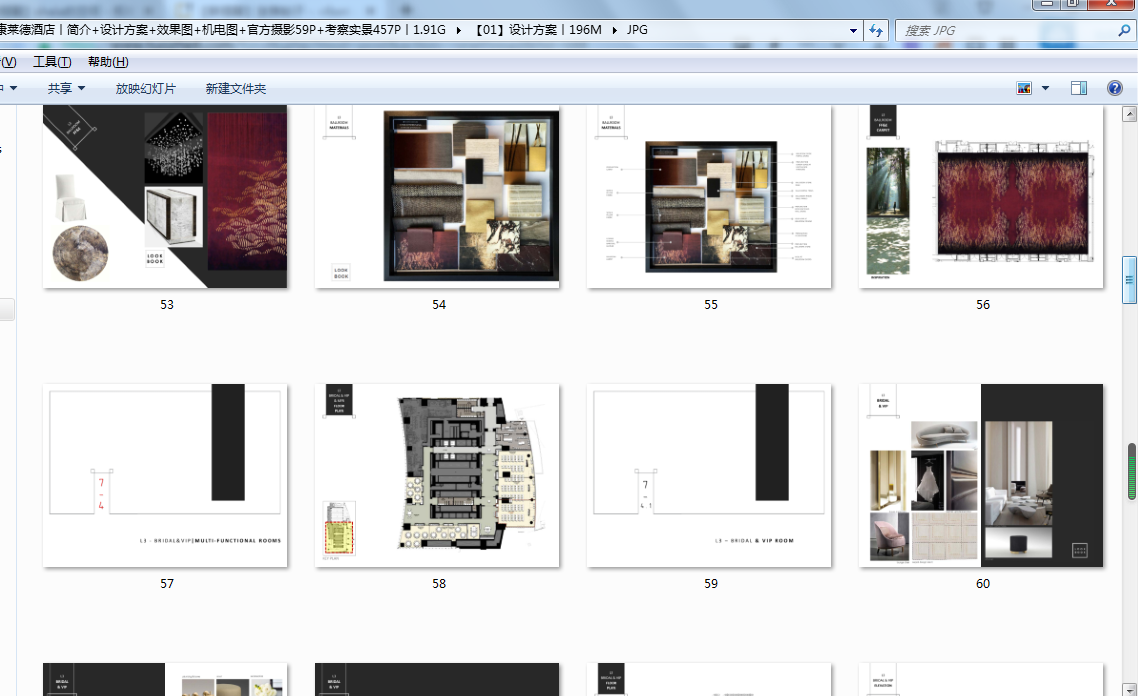Select thumbnail 55 image

point(709,197)
